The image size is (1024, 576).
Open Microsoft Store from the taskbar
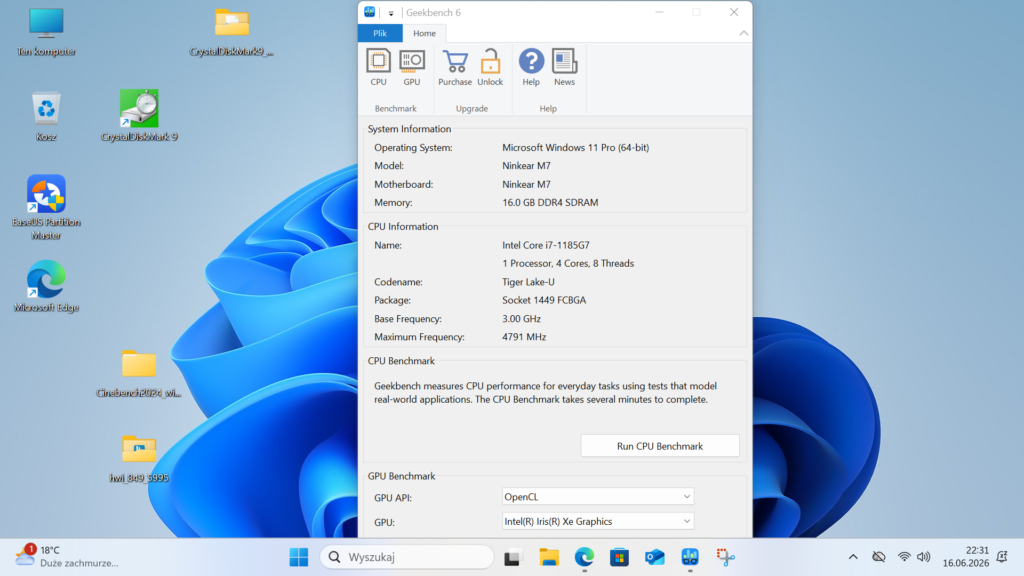[619, 557]
